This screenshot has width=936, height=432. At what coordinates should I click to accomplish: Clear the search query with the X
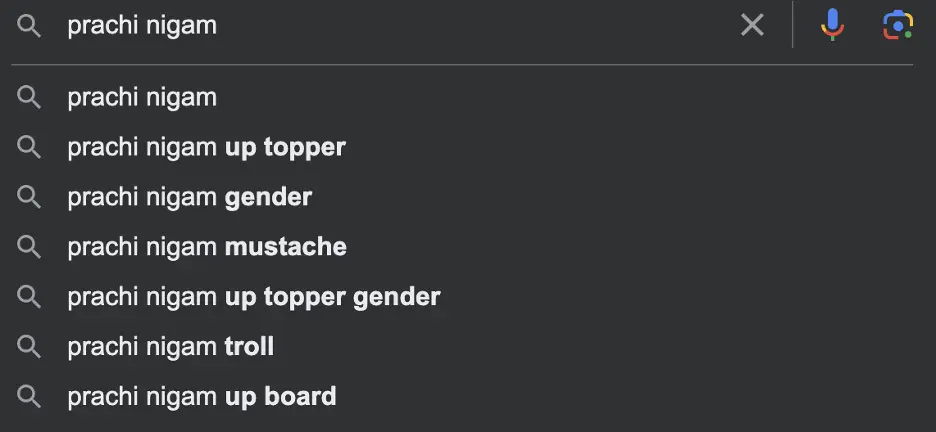[752, 26]
